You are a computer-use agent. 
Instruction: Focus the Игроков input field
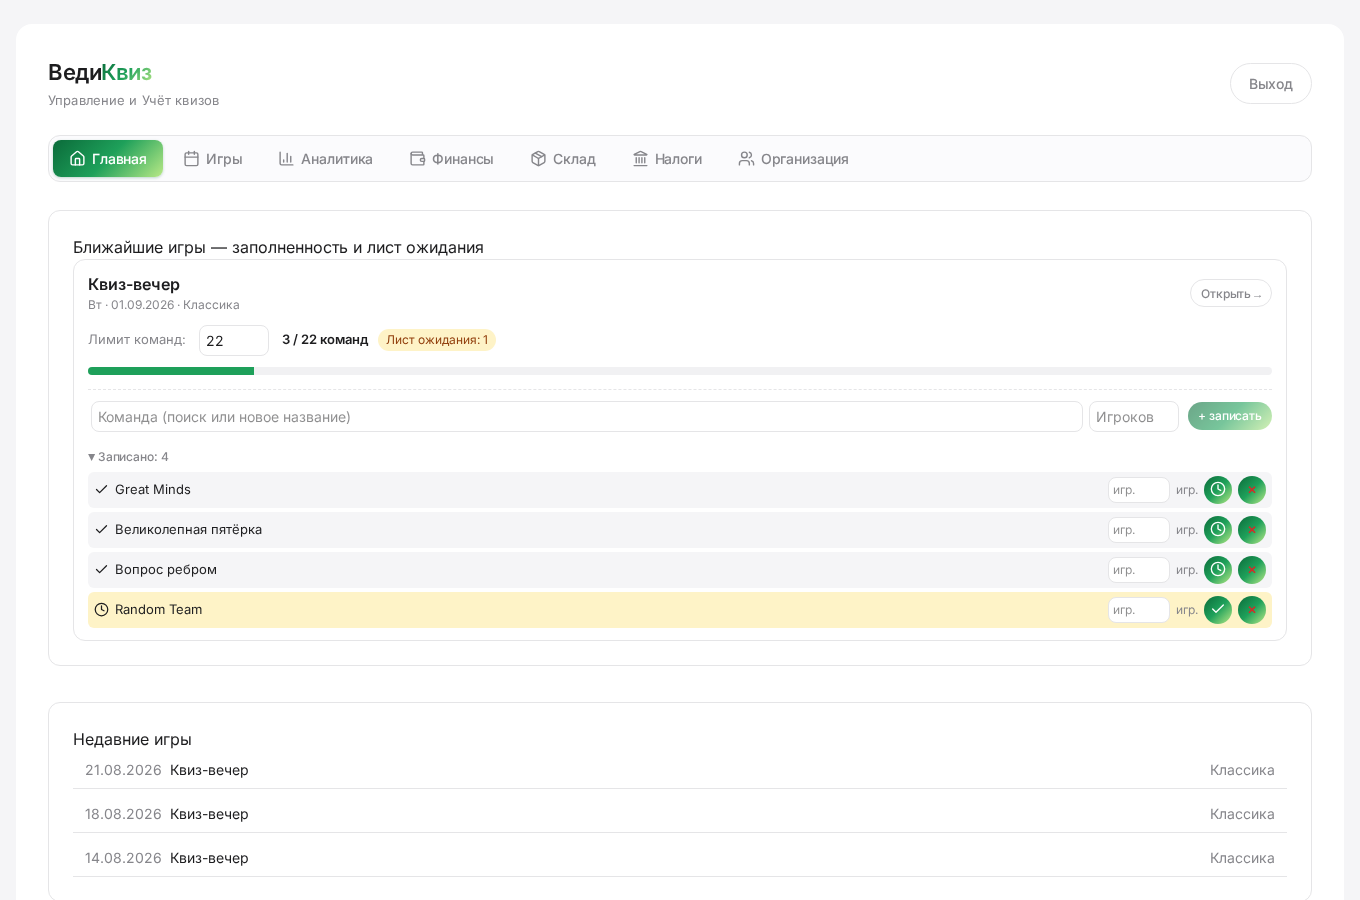pyautogui.click(x=1134, y=417)
